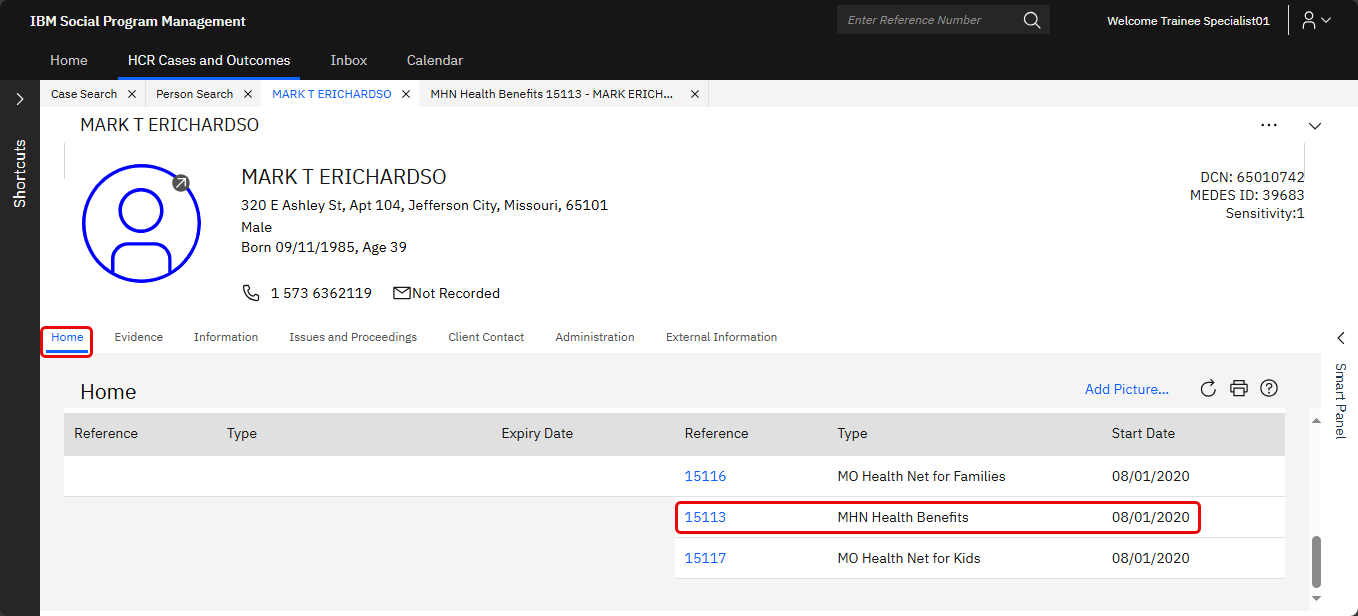The image size is (1358, 616).
Task: Open case reference 15113 link
Action: (705, 517)
